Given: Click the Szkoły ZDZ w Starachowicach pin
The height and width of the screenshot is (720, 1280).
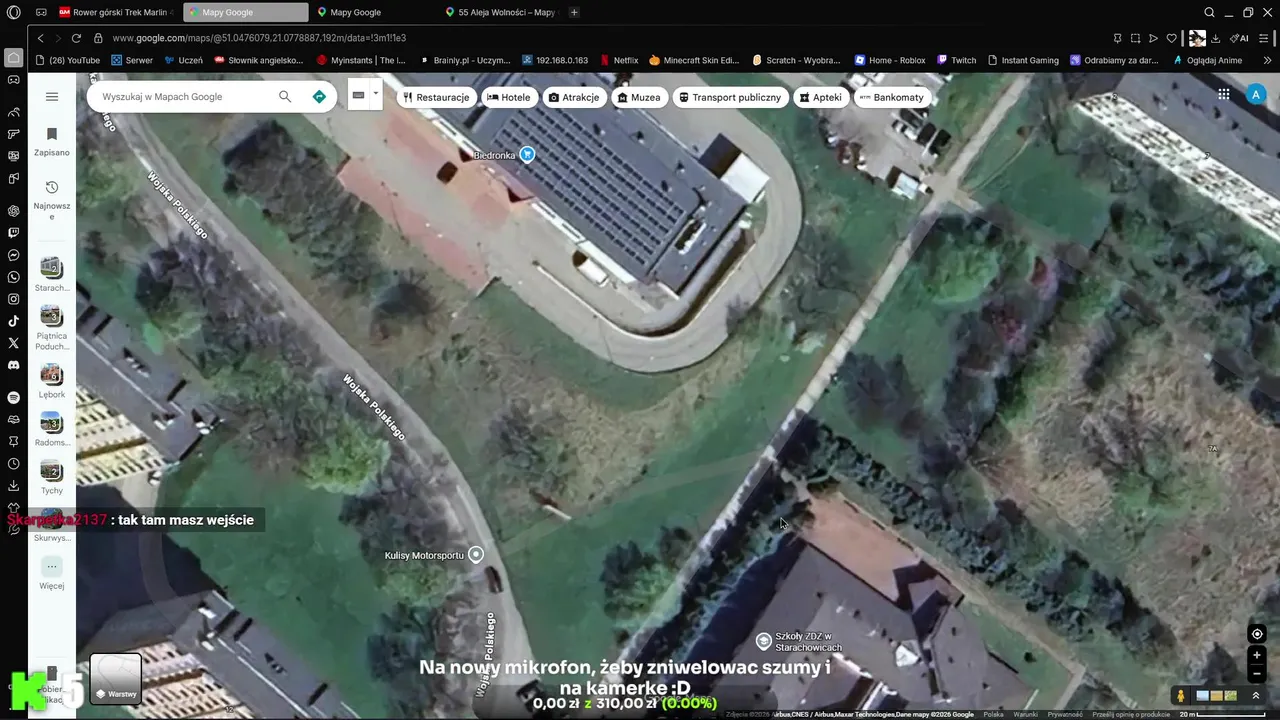Looking at the screenshot, I should [x=763, y=640].
